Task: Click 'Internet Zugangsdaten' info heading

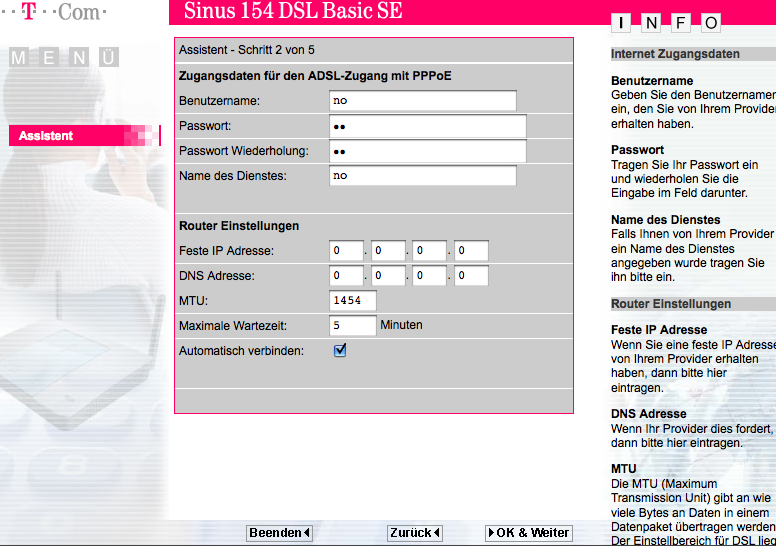Action: [675, 54]
